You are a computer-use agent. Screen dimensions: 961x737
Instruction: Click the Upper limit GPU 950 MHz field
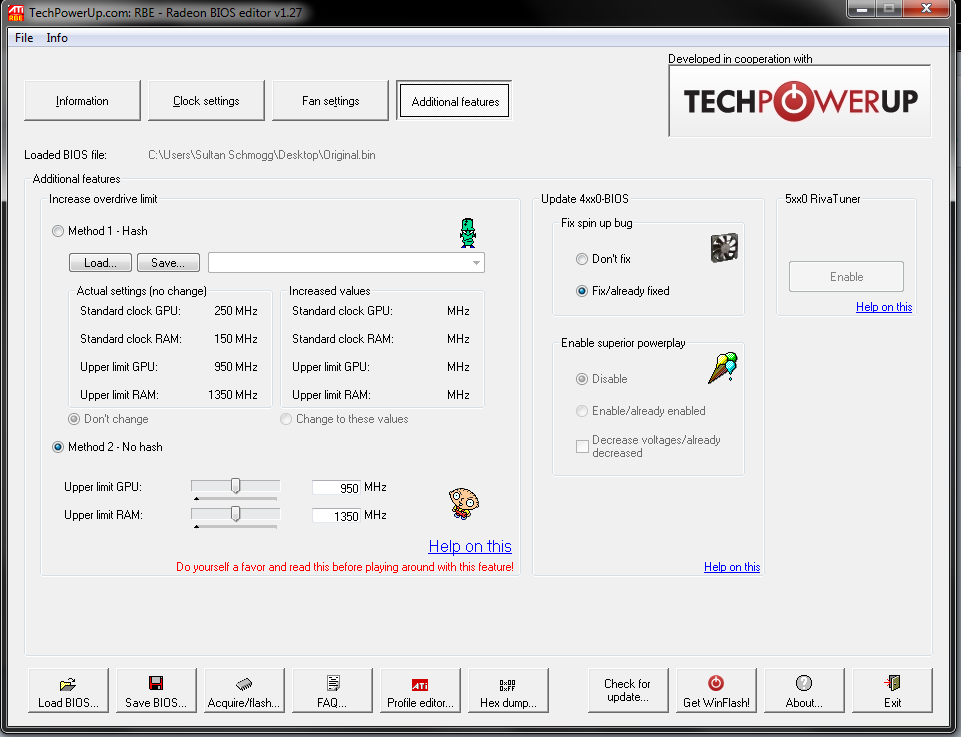[336, 488]
